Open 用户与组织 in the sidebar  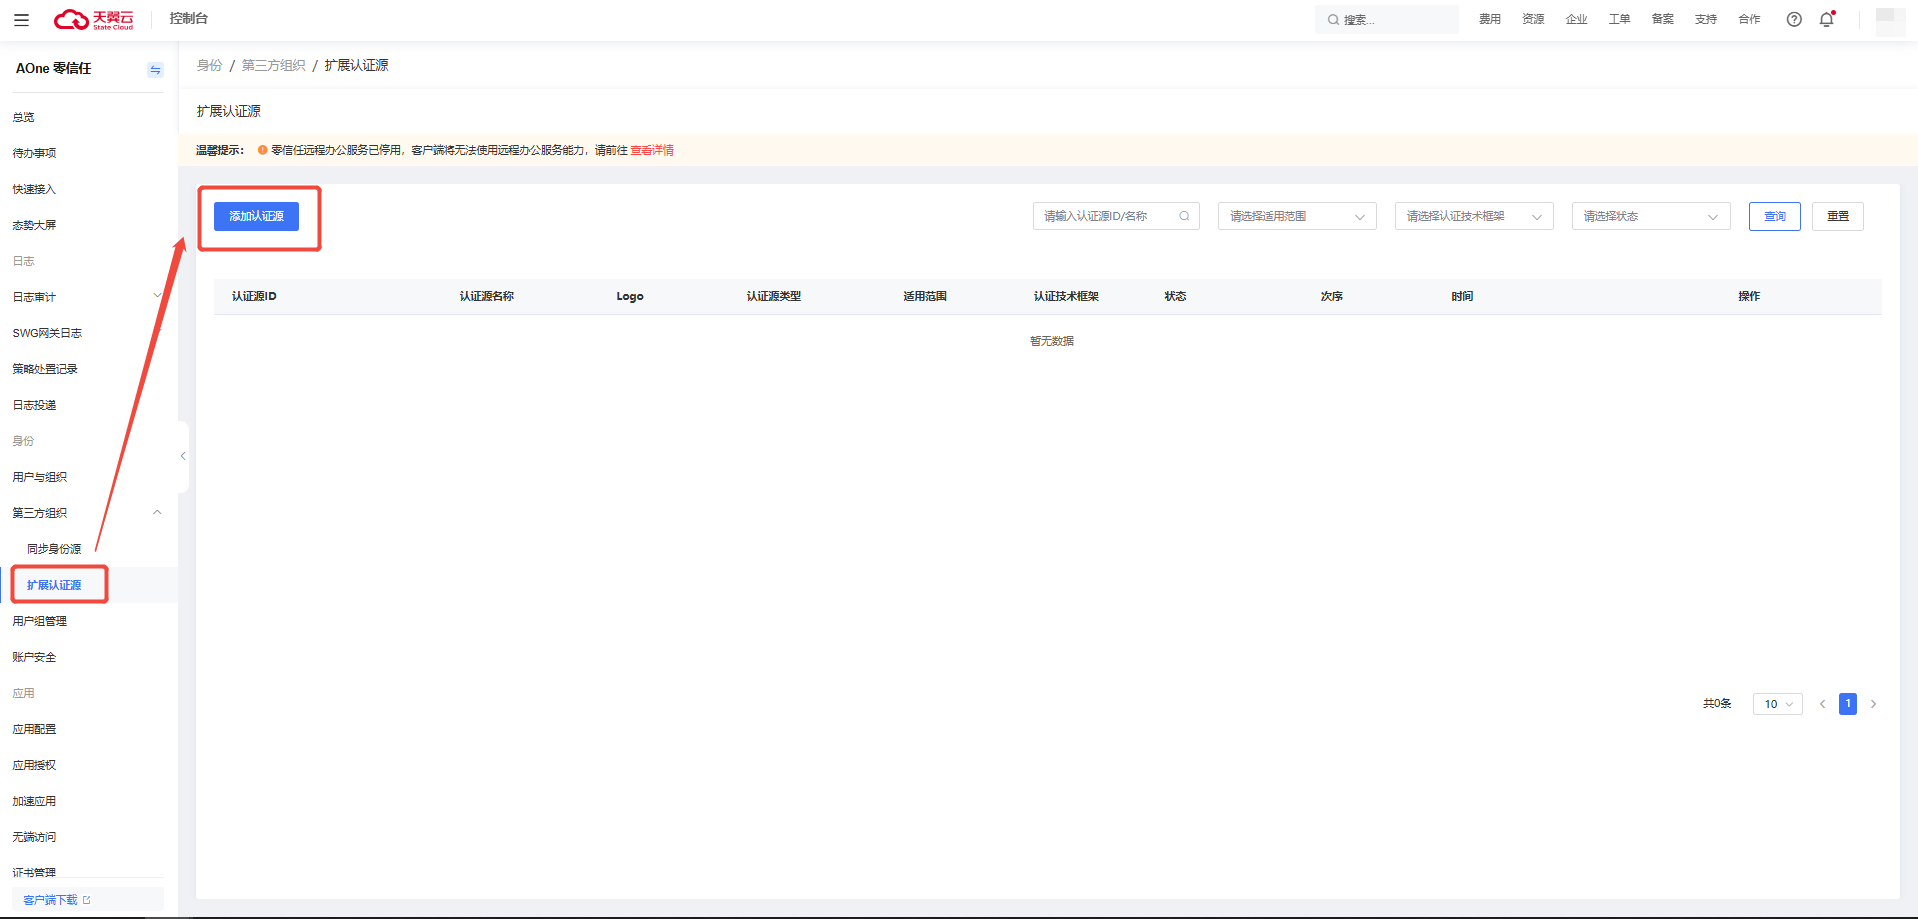click(40, 477)
